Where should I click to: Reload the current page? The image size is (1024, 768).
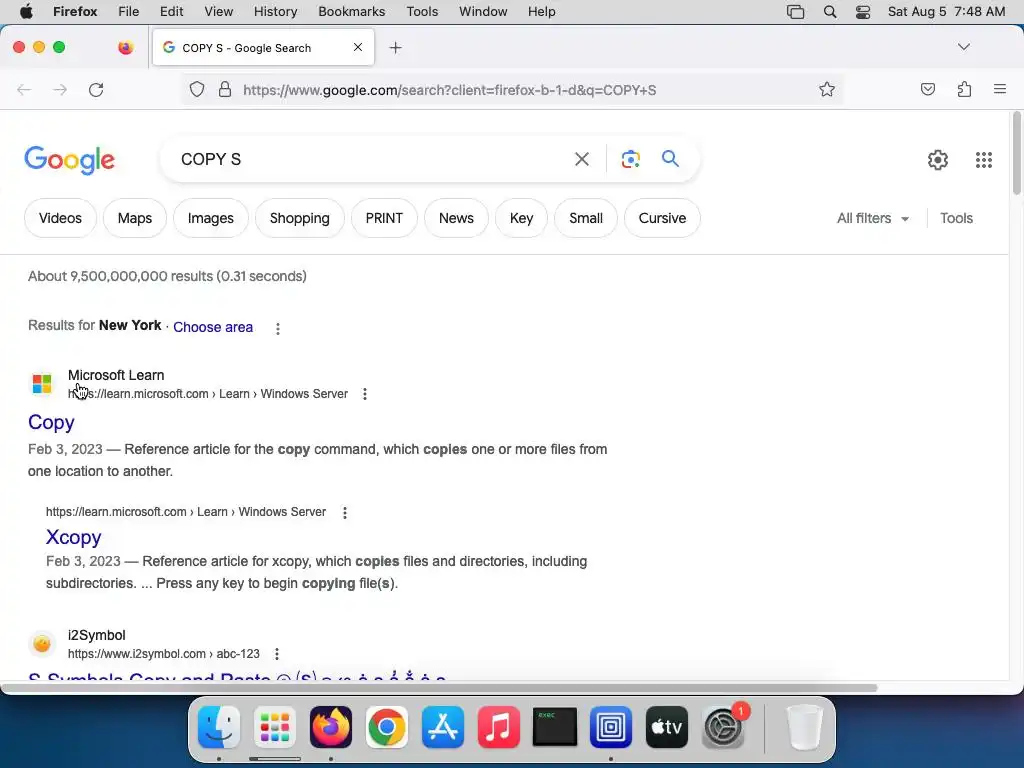[x=96, y=90]
